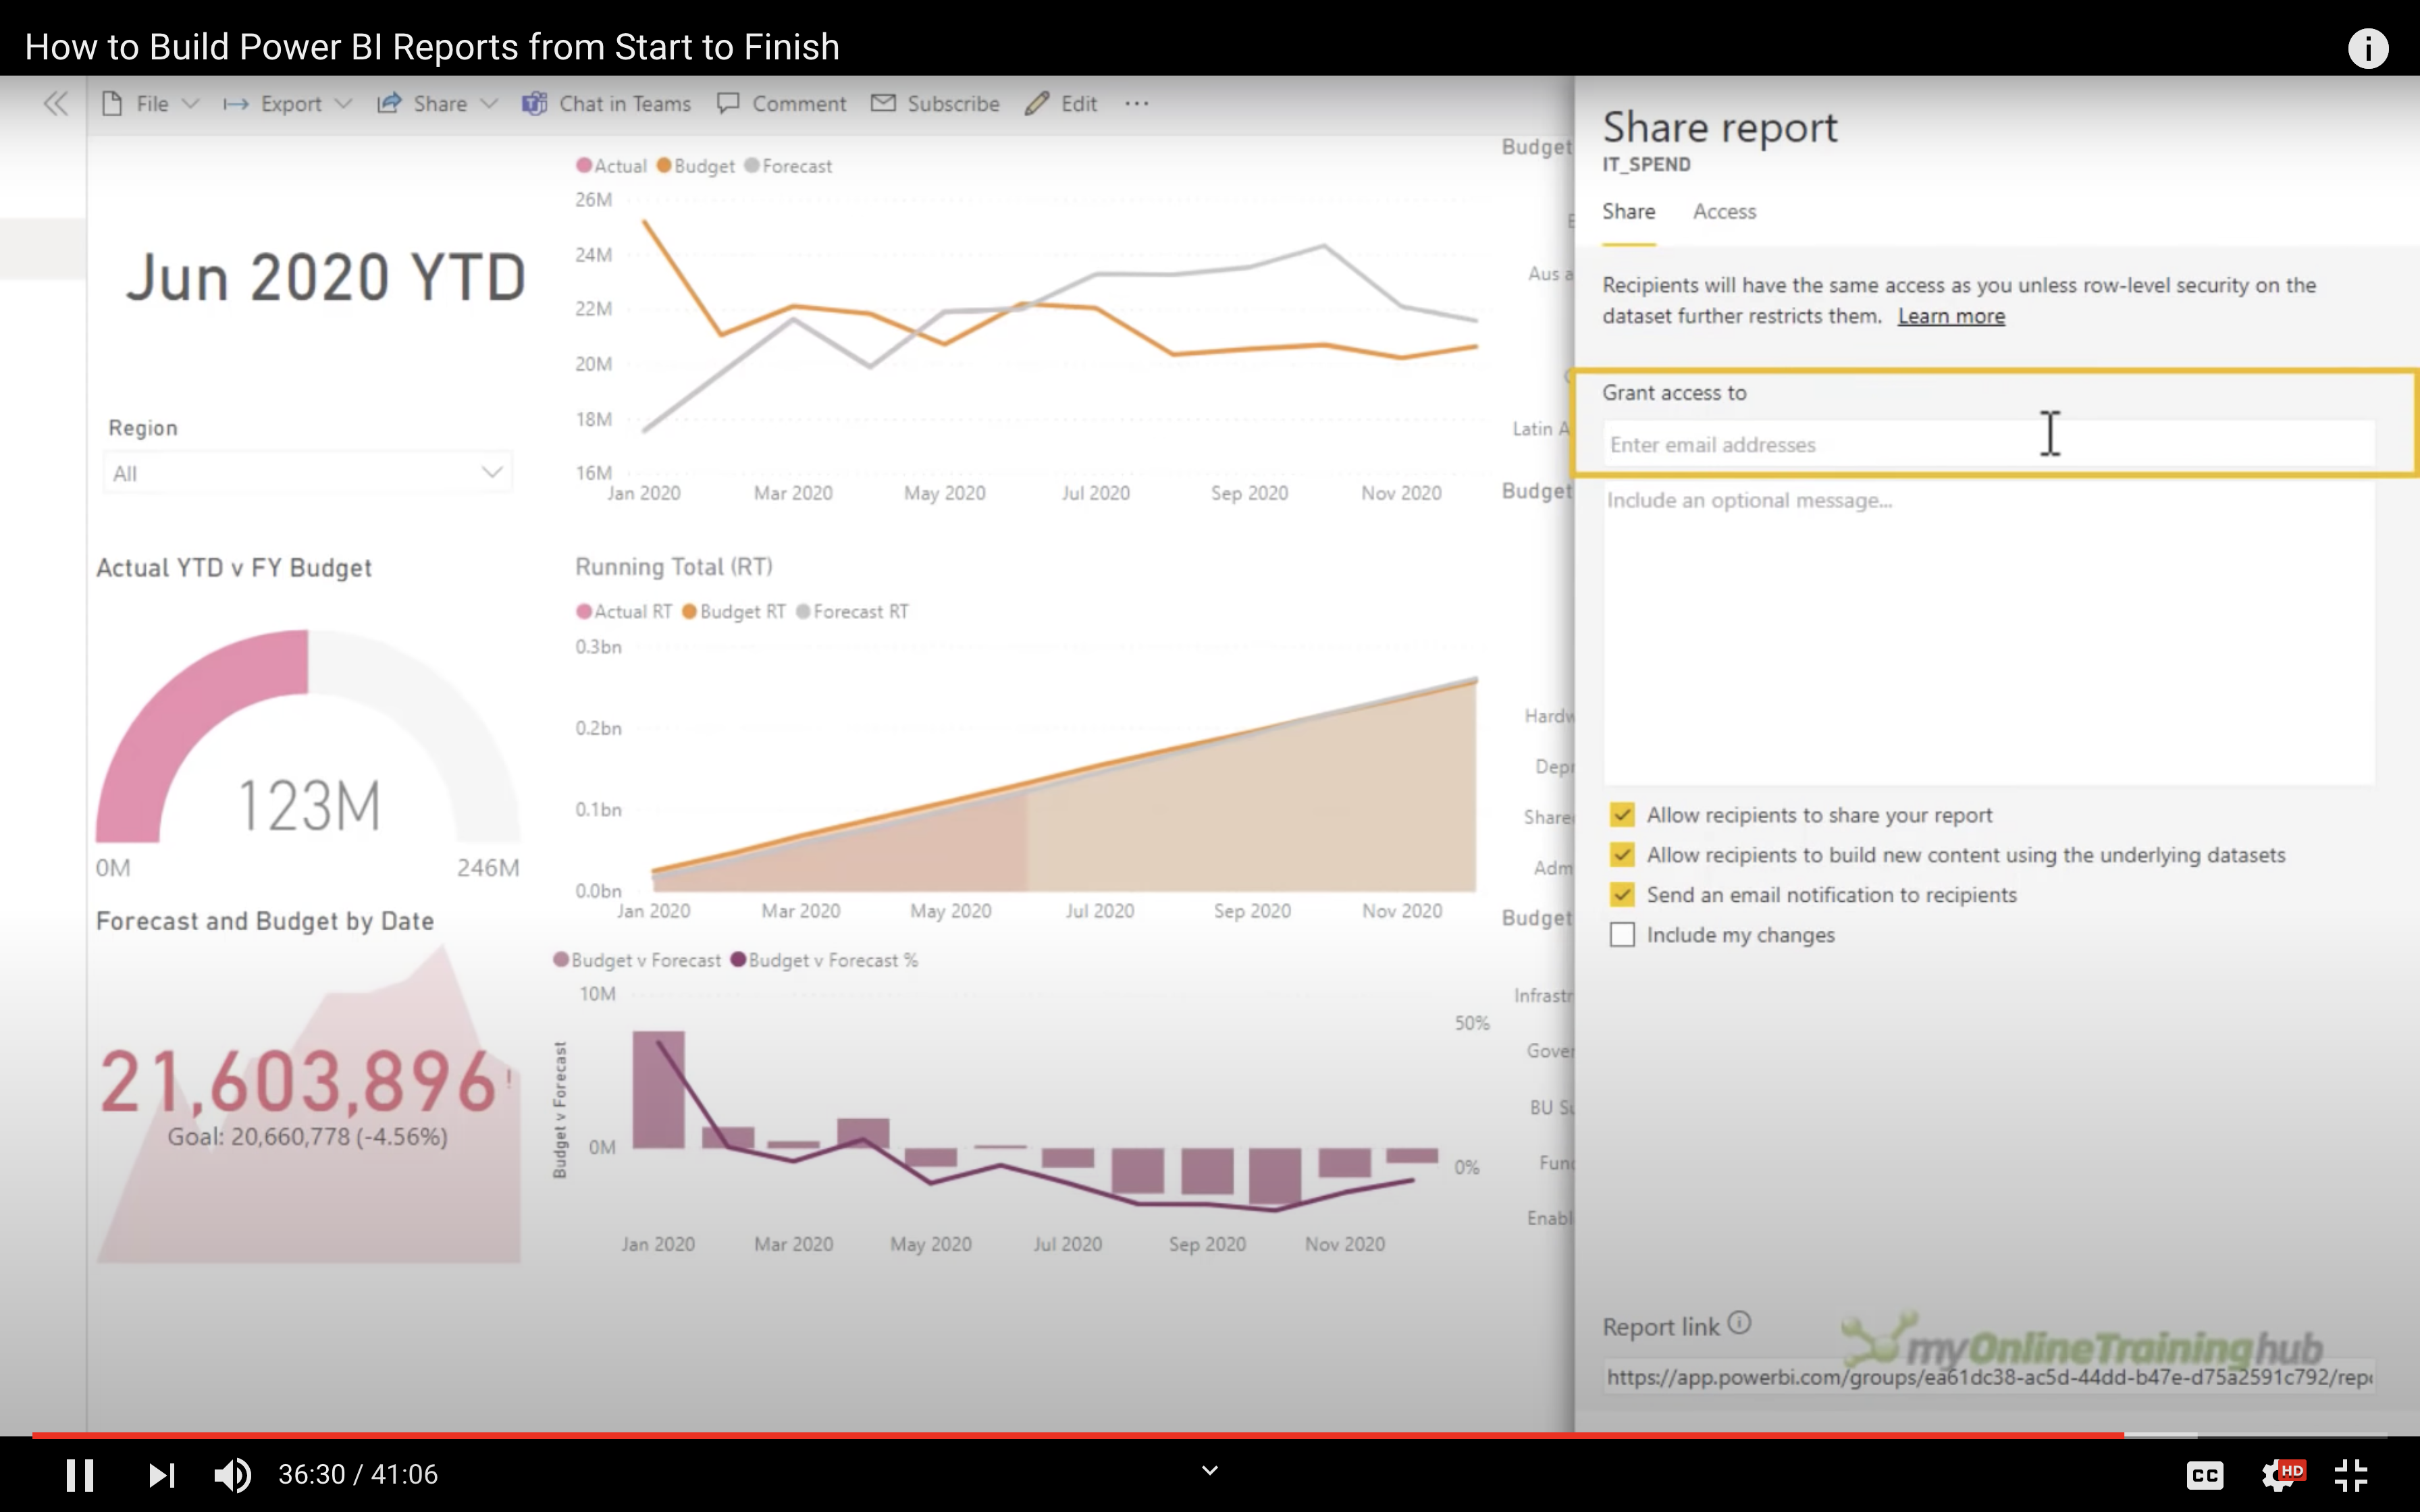Click the Edit pencil icon
Image resolution: width=2420 pixels, height=1512 pixels.
[x=1036, y=103]
